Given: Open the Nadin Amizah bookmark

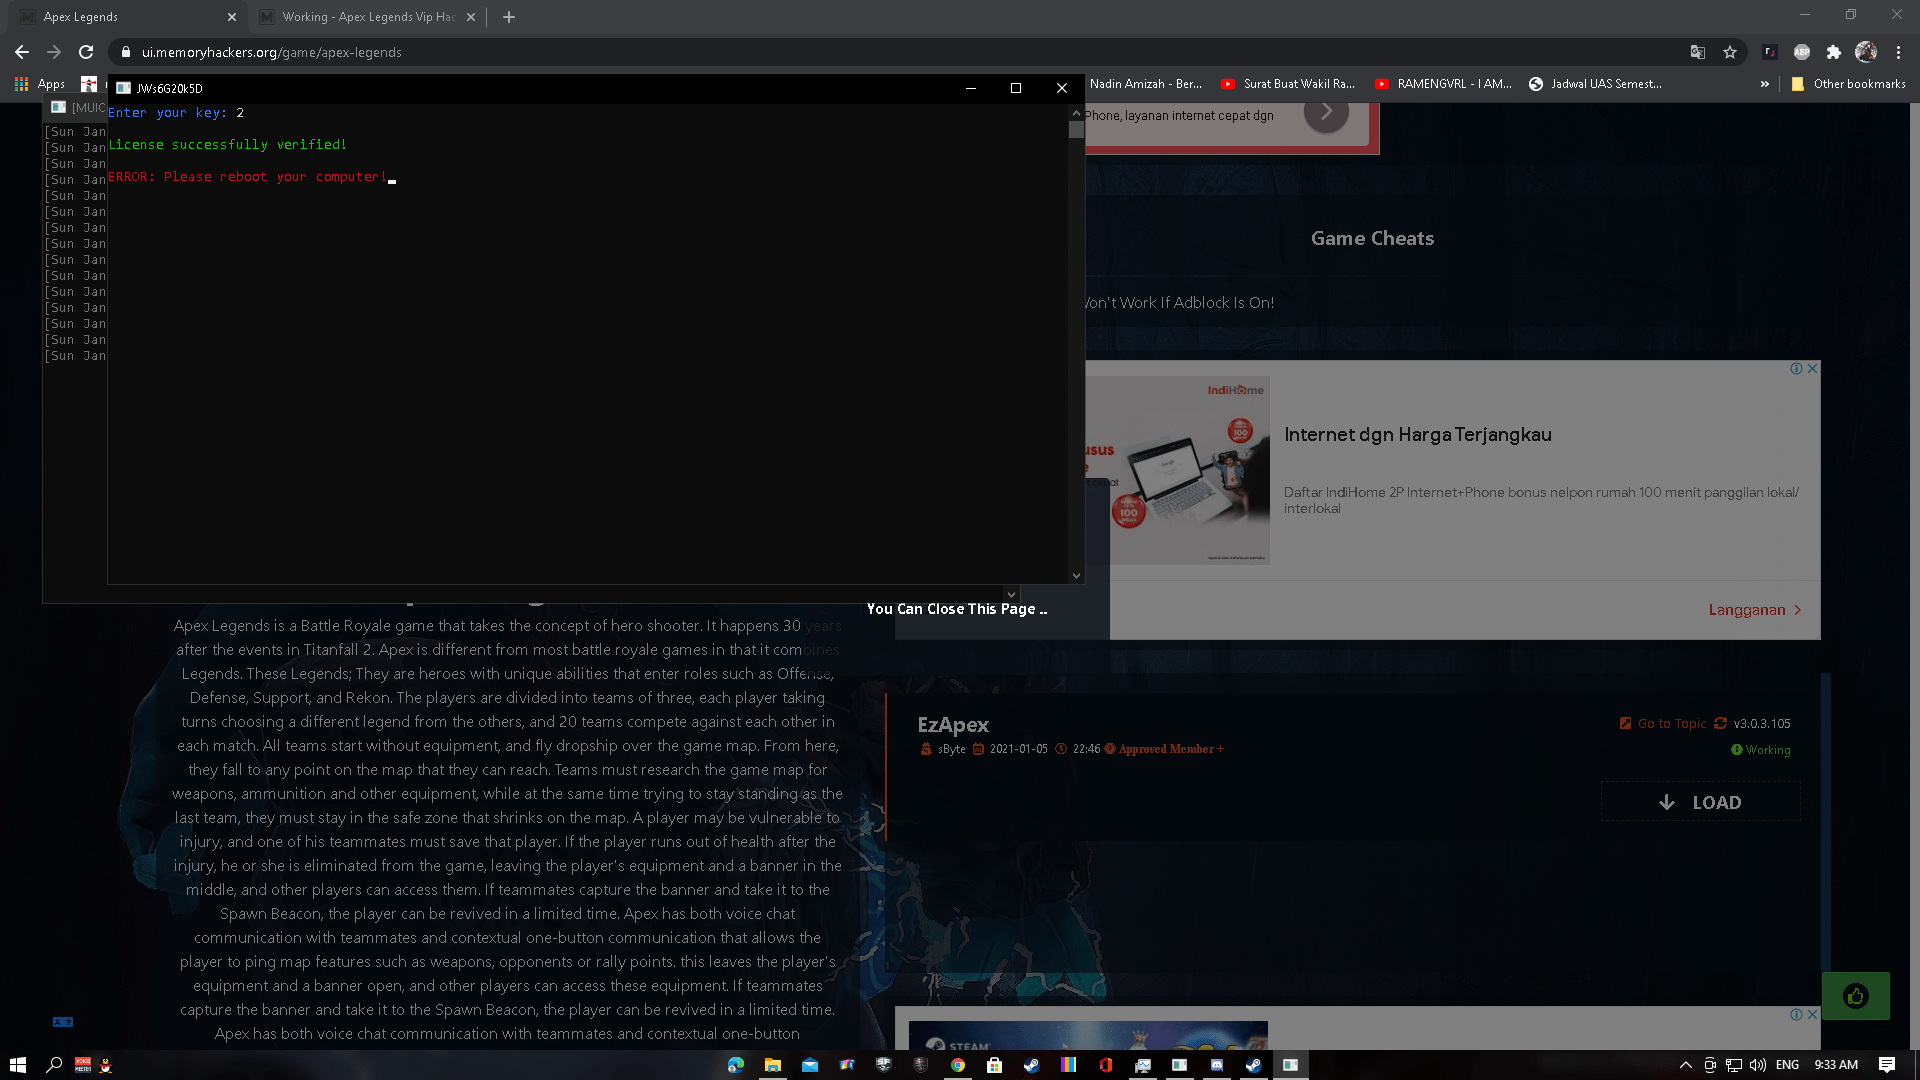Looking at the screenshot, I should 1145,84.
